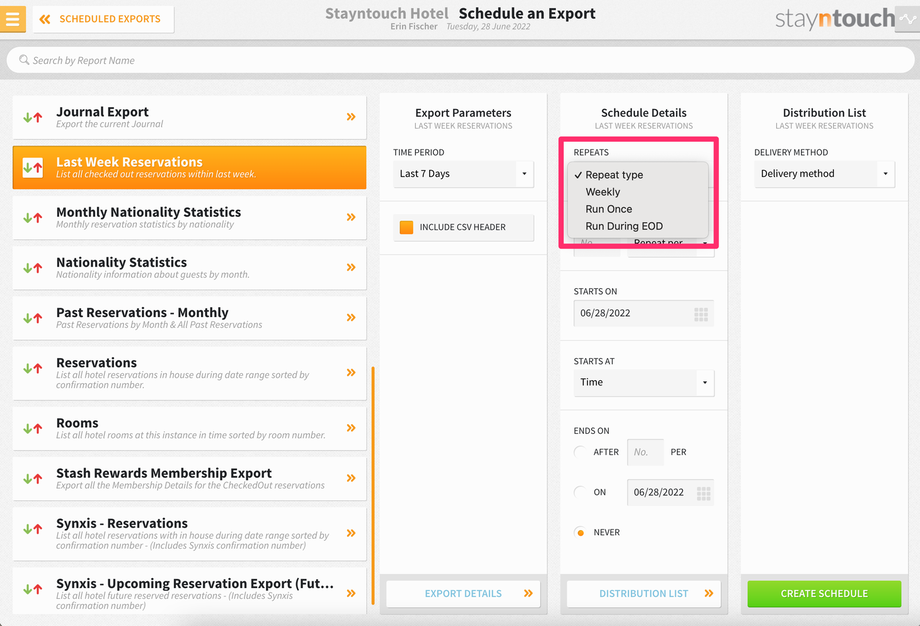The height and width of the screenshot is (626, 920).
Task: Open Nationality Statistics double chevron
Action: coord(351,267)
